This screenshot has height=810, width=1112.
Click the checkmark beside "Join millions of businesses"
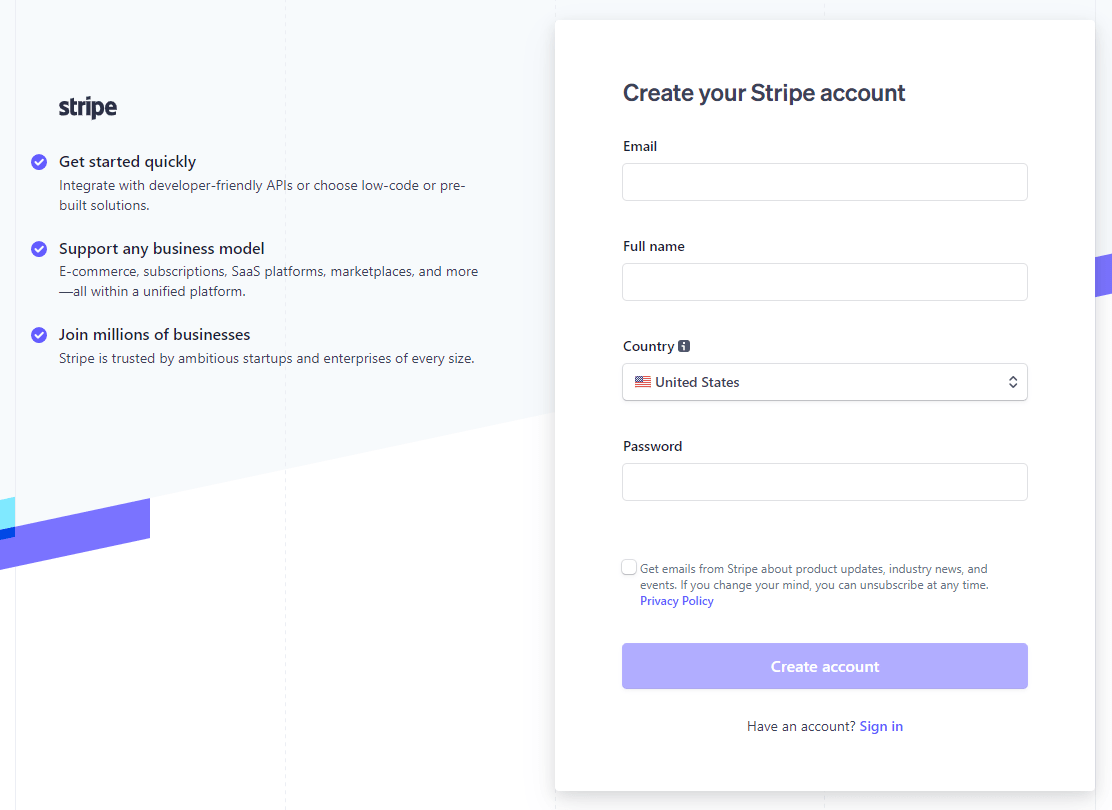coord(38,334)
